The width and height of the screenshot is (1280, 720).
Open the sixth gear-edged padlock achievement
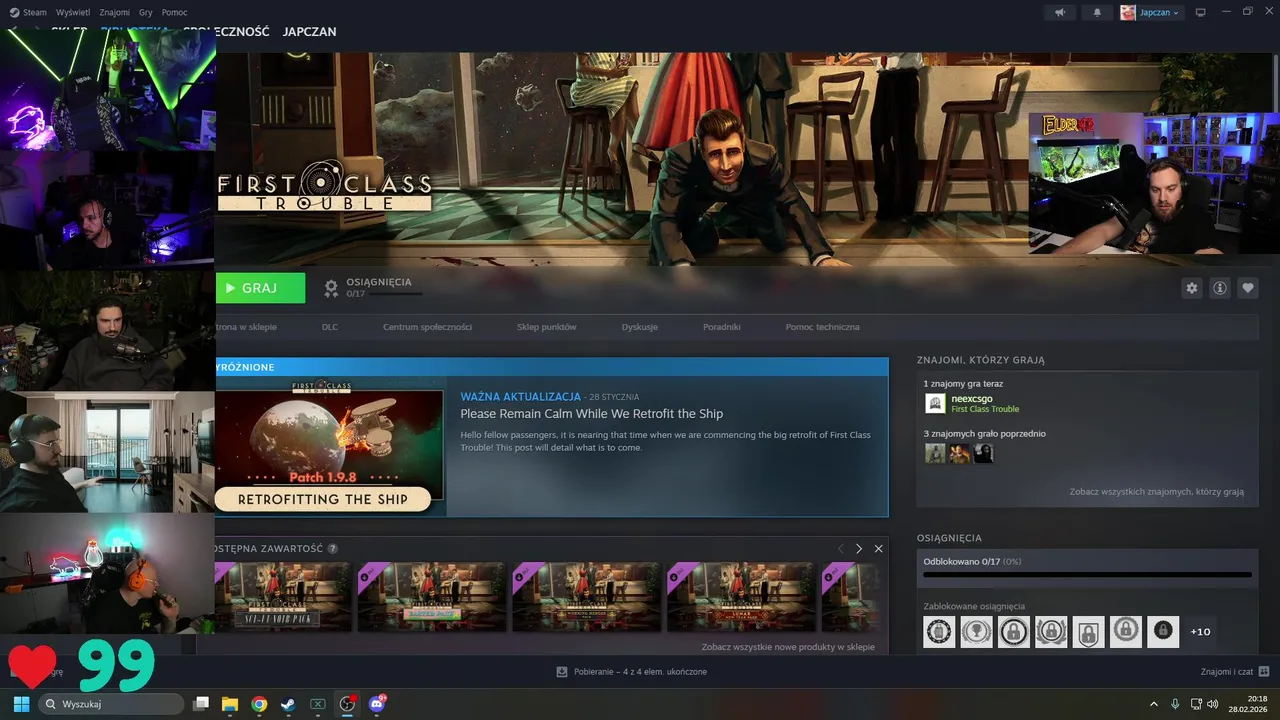1125,632
